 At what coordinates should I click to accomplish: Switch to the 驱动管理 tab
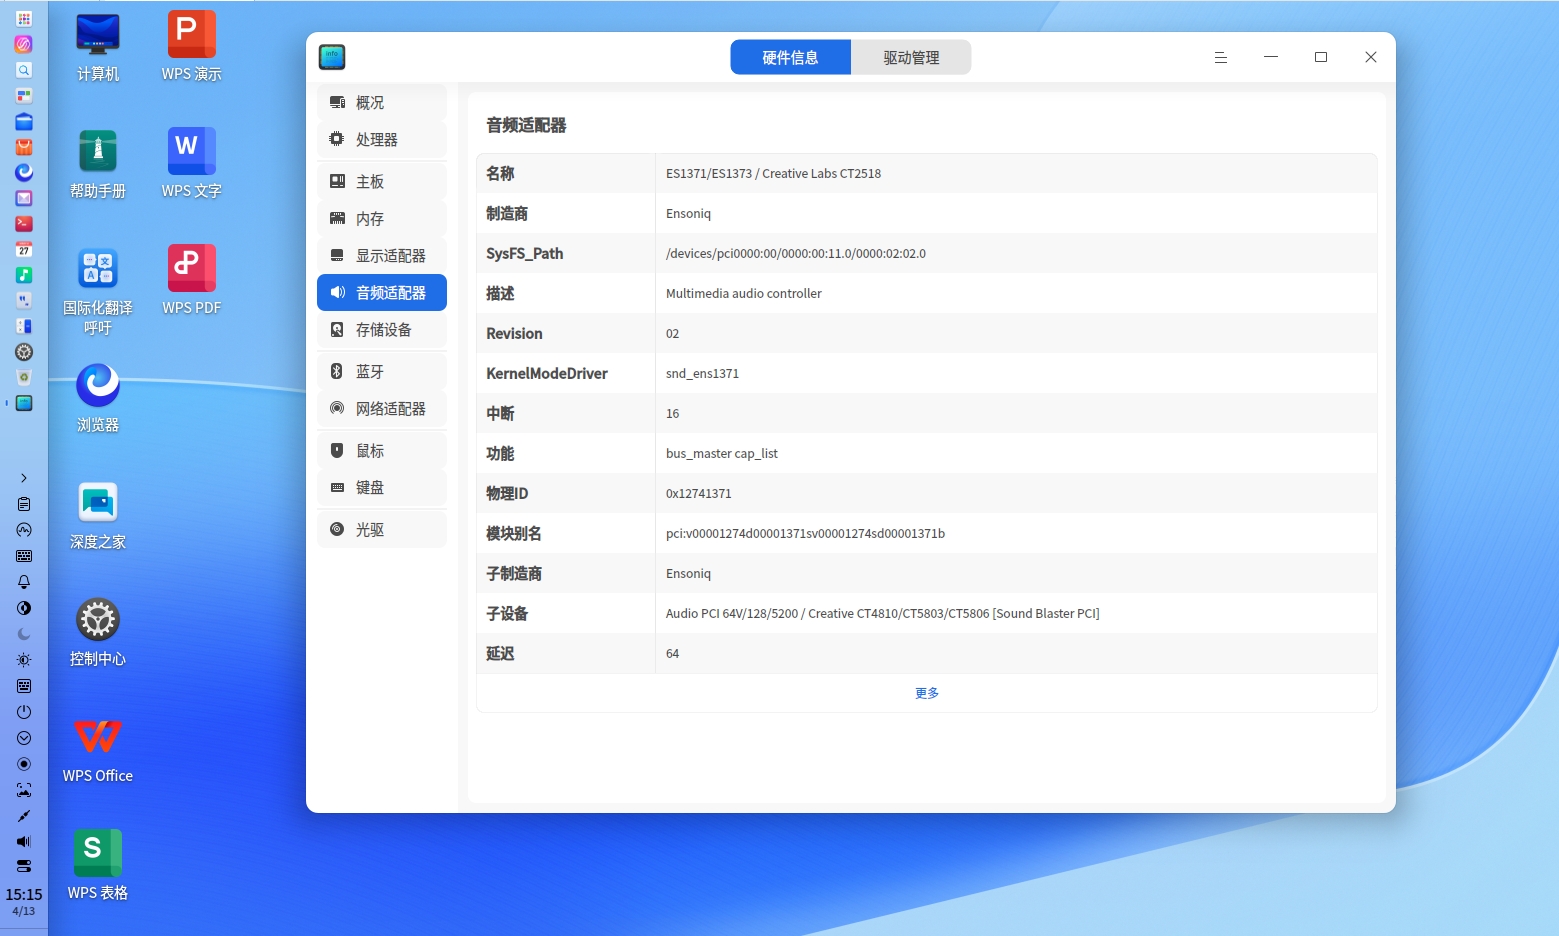tap(911, 57)
